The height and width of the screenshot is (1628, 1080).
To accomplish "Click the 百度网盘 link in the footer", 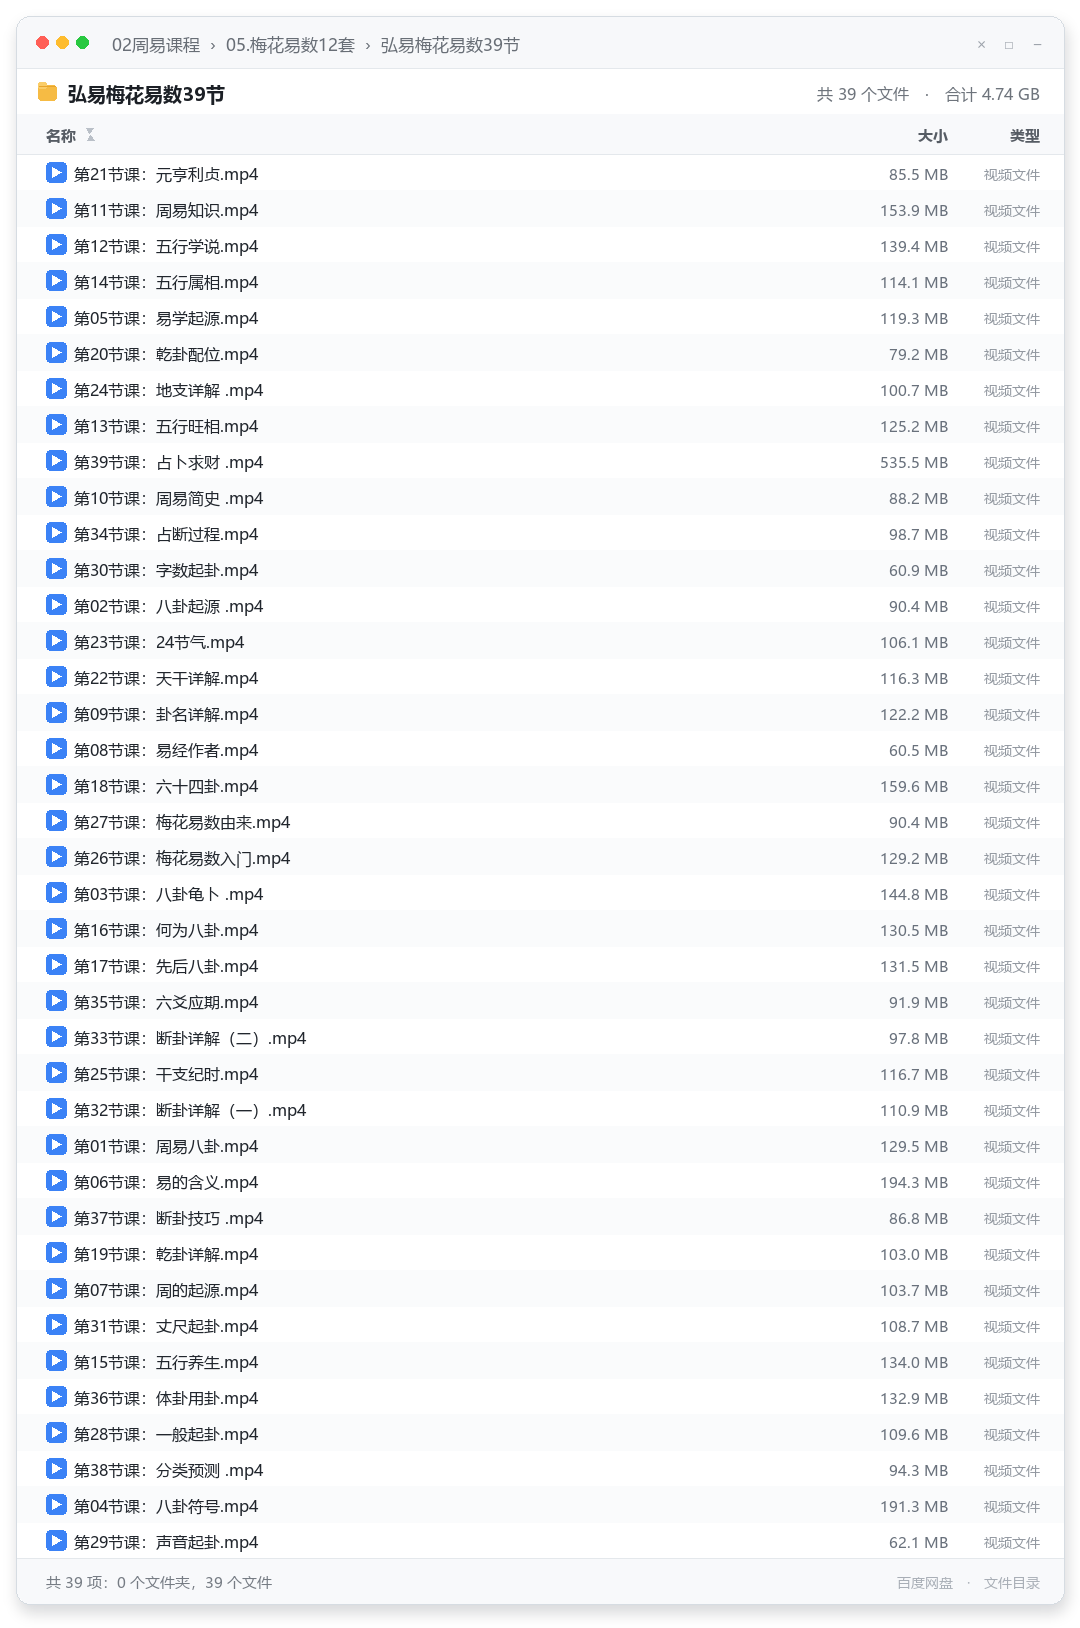I will click(925, 1583).
